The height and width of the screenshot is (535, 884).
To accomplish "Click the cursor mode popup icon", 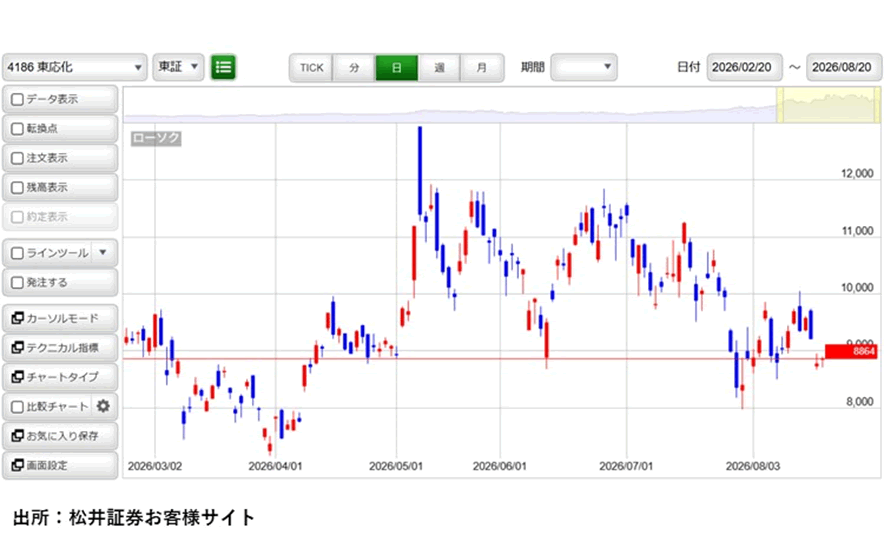I will coord(17,318).
